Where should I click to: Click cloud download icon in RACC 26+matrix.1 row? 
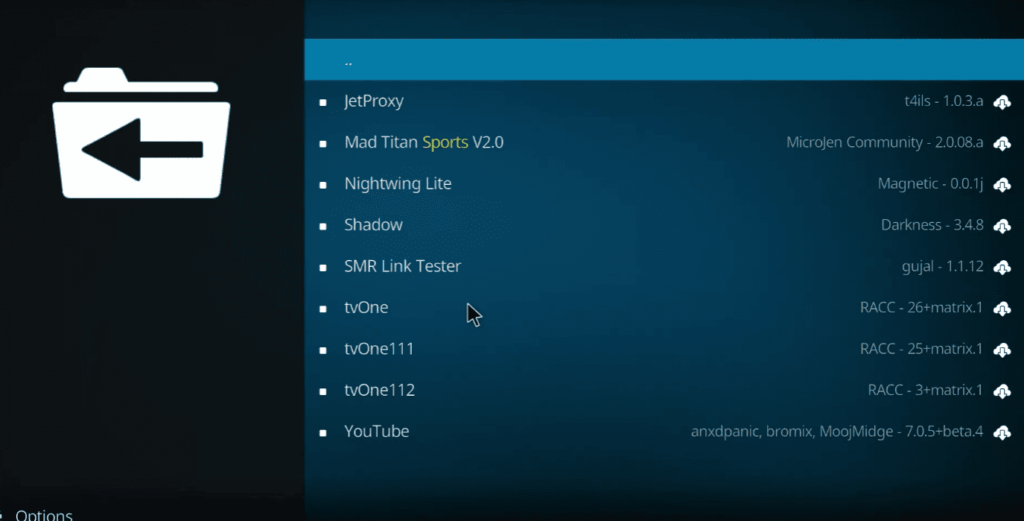tap(1002, 308)
